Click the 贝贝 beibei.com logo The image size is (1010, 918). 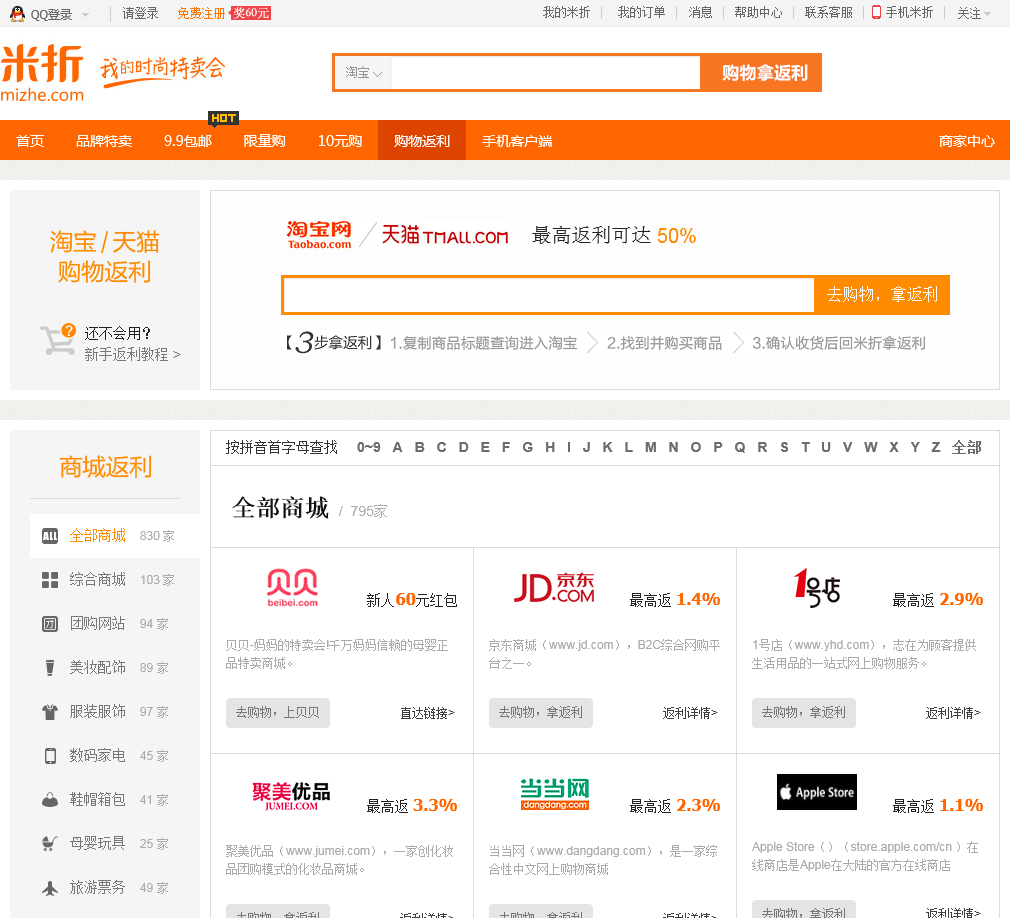pos(292,588)
